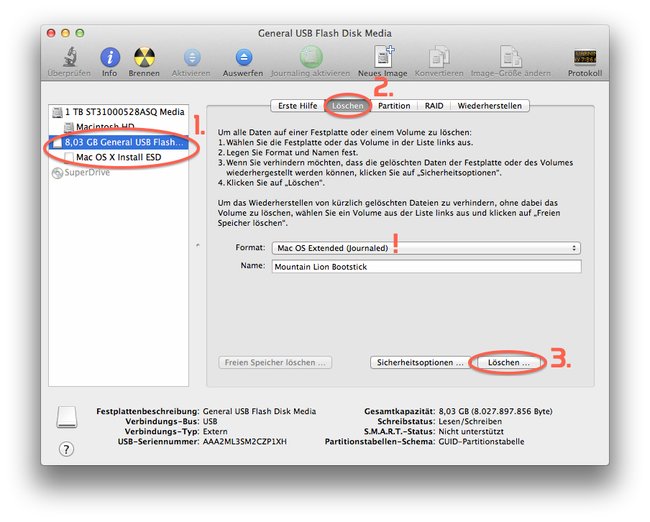Viewport: 650px width, 522px height.
Task: Click the sidebar divider handle
Action: pos(198,245)
